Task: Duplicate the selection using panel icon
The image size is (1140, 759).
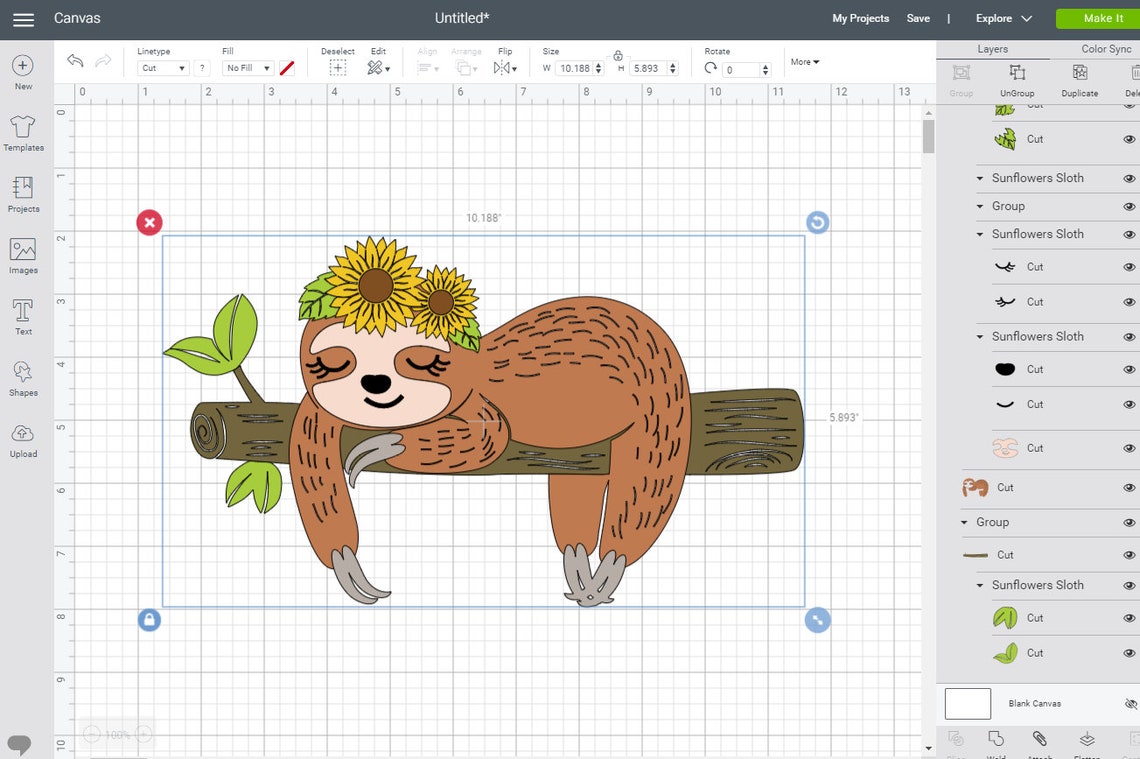Action: click(x=1079, y=80)
